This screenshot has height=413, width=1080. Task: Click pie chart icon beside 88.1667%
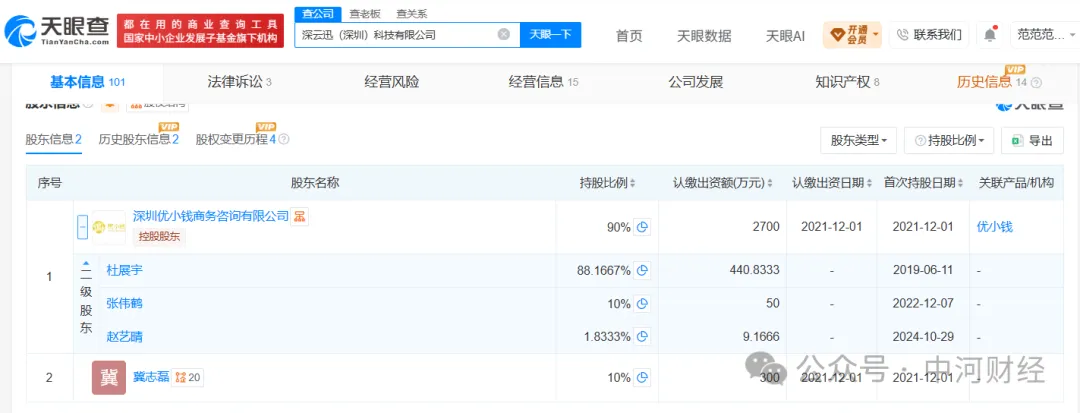pos(643,271)
